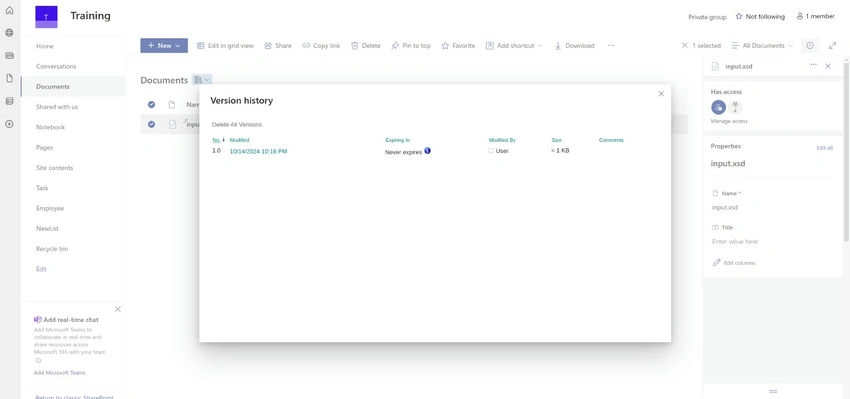This screenshot has width=850, height=399.
Task: Click Manage access in details pane
Action: pos(729,121)
